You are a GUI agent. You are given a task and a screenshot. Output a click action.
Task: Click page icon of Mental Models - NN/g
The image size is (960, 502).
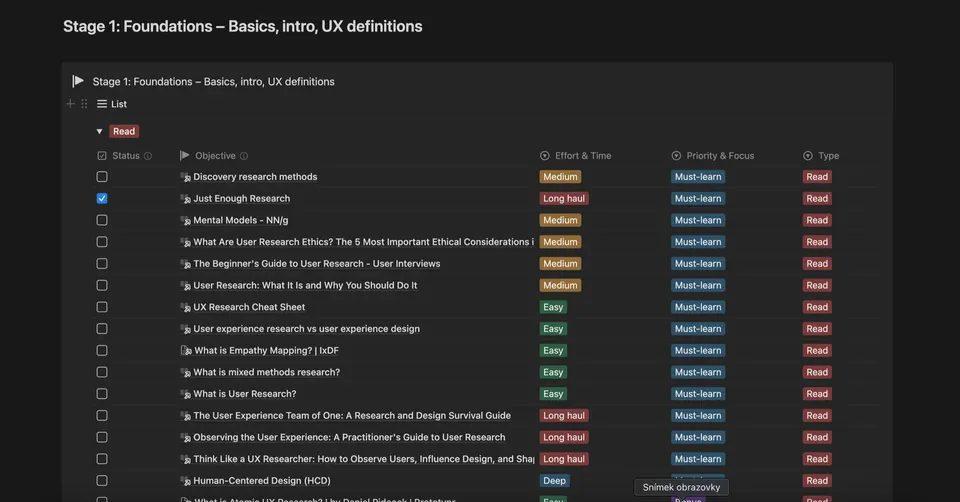coord(186,220)
